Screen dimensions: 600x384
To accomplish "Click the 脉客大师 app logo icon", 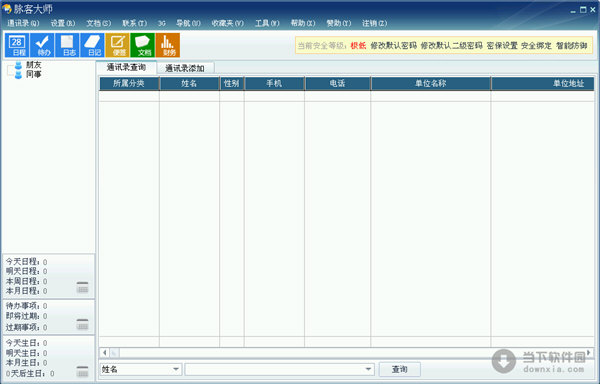I will tap(7, 8).
